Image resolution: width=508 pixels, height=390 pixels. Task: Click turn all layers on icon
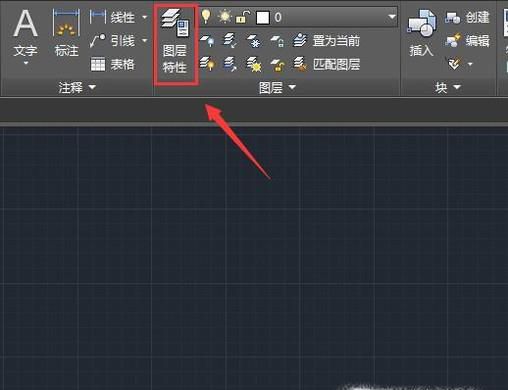(207, 63)
